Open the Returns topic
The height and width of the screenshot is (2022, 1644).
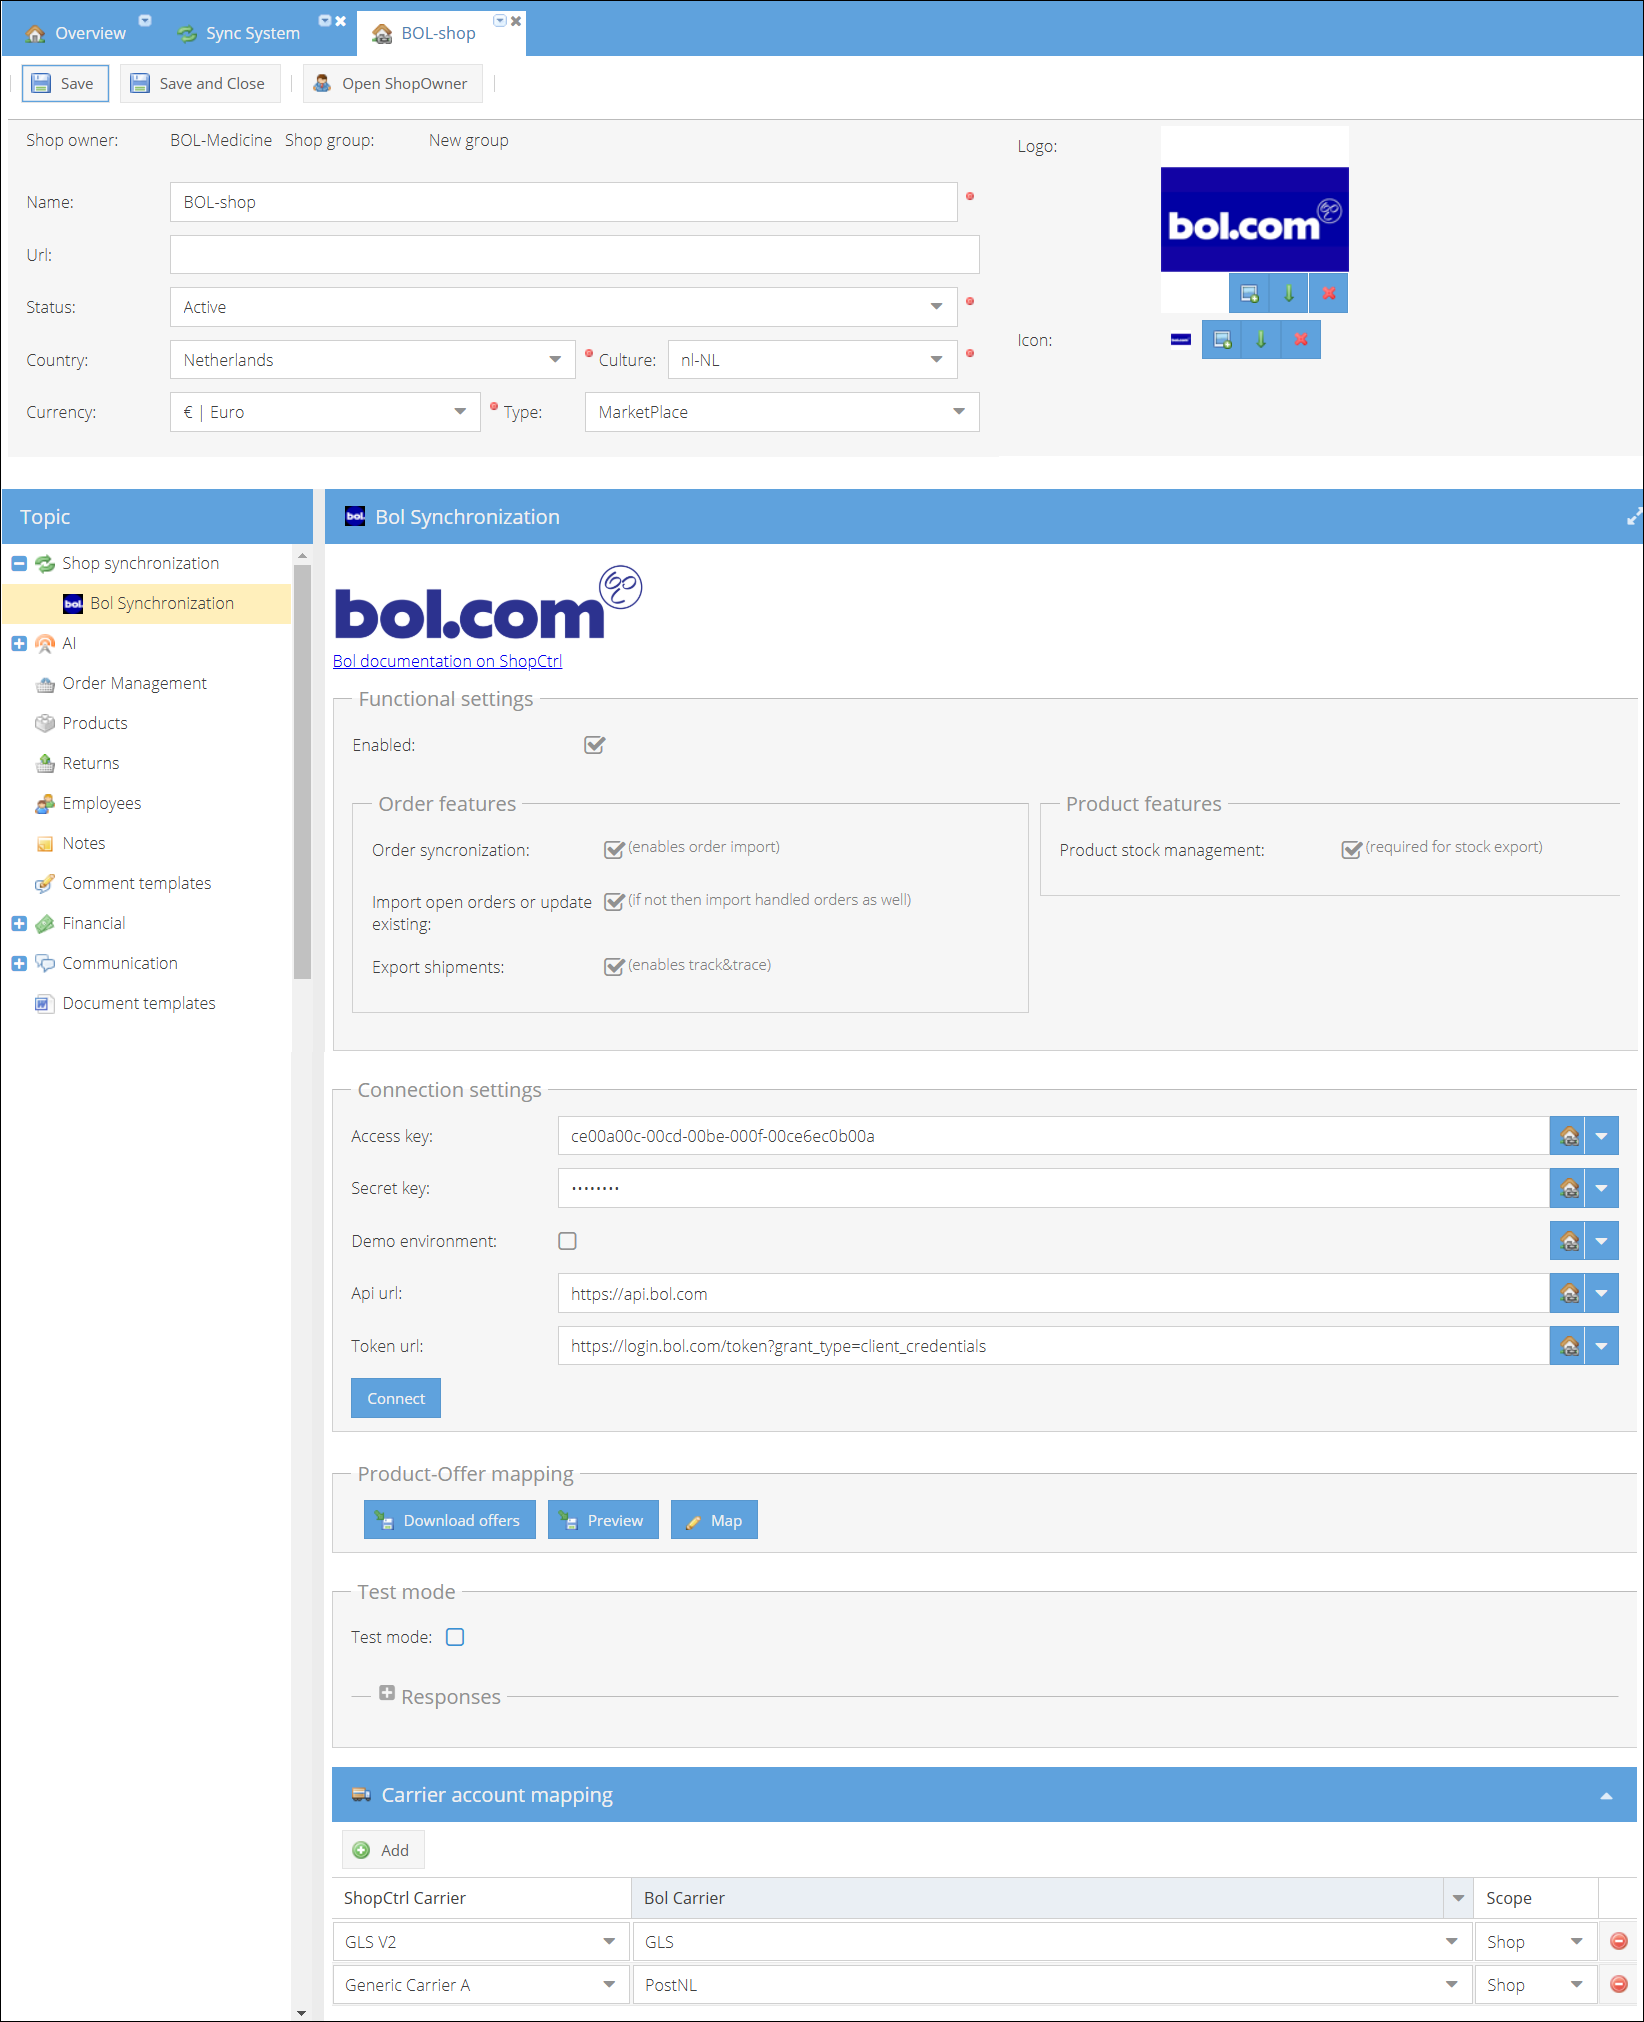click(x=90, y=763)
